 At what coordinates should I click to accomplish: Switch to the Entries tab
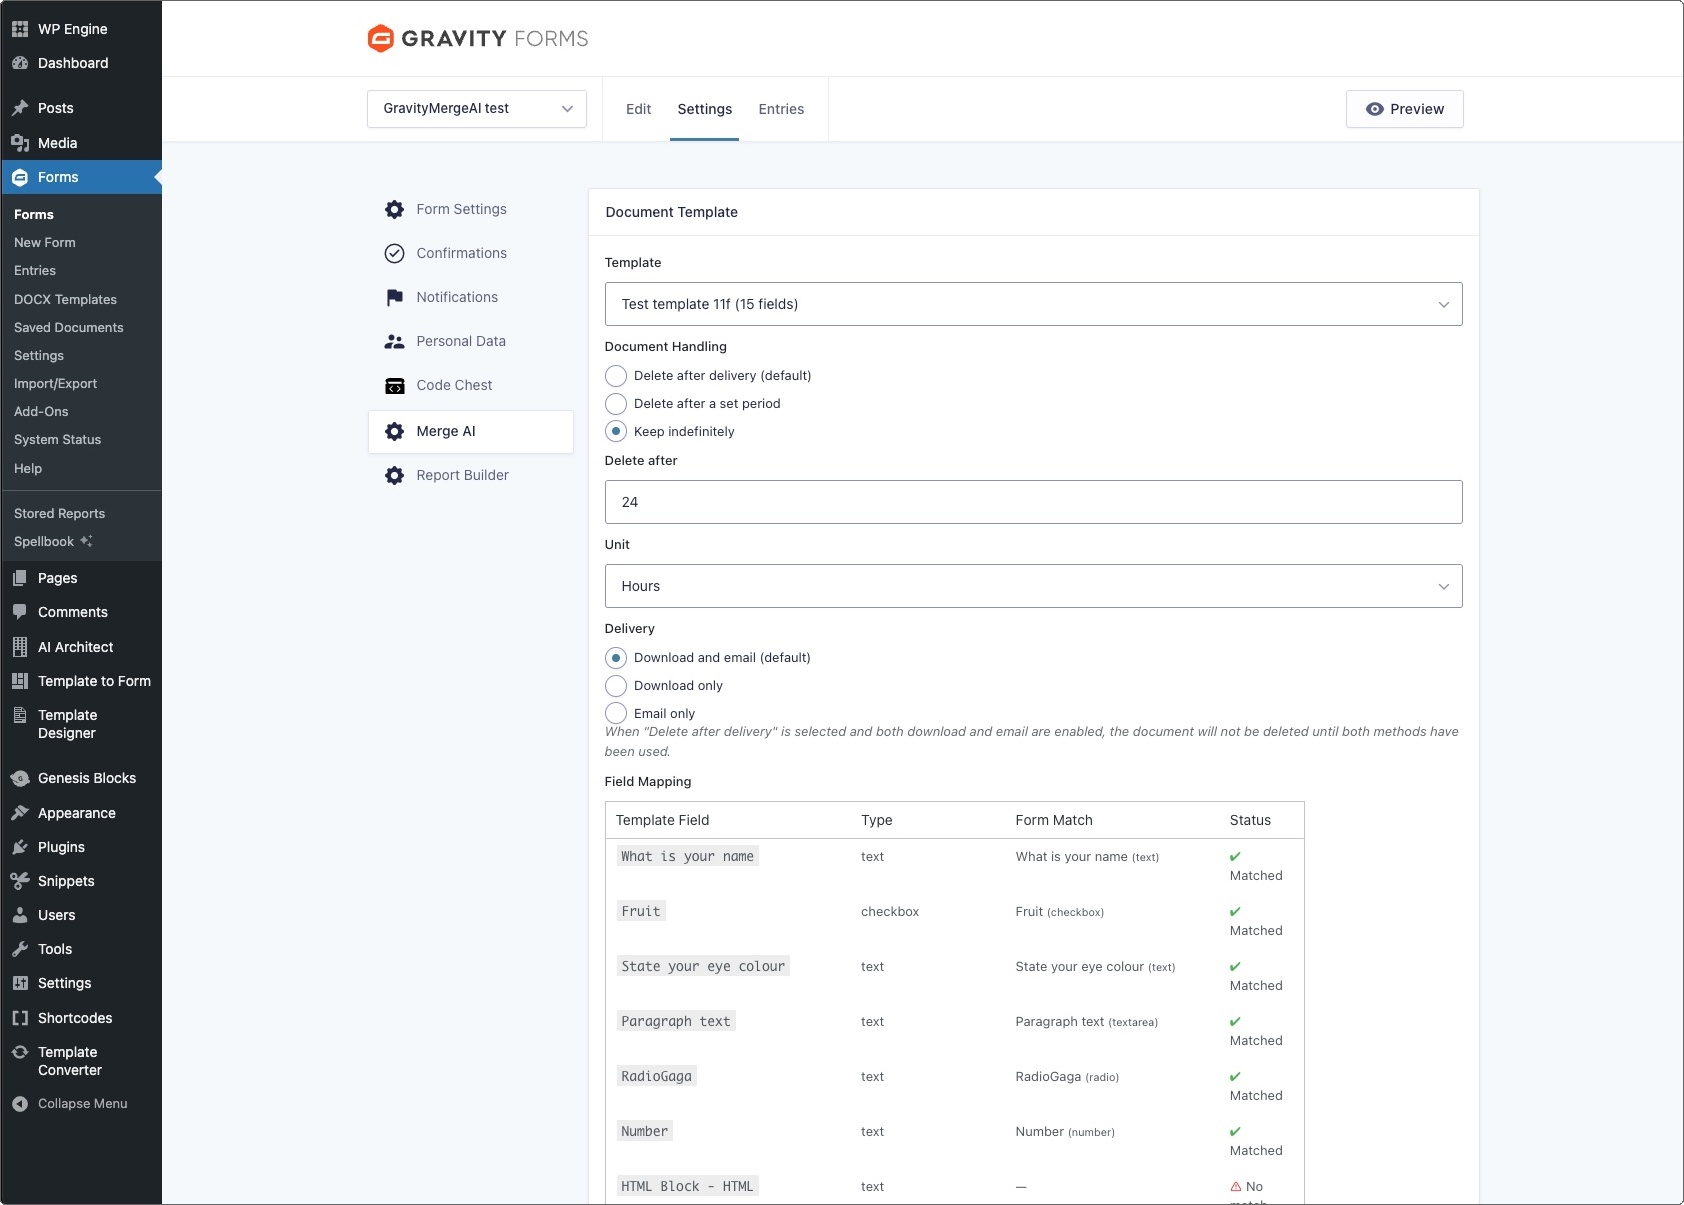pyautogui.click(x=780, y=109)
